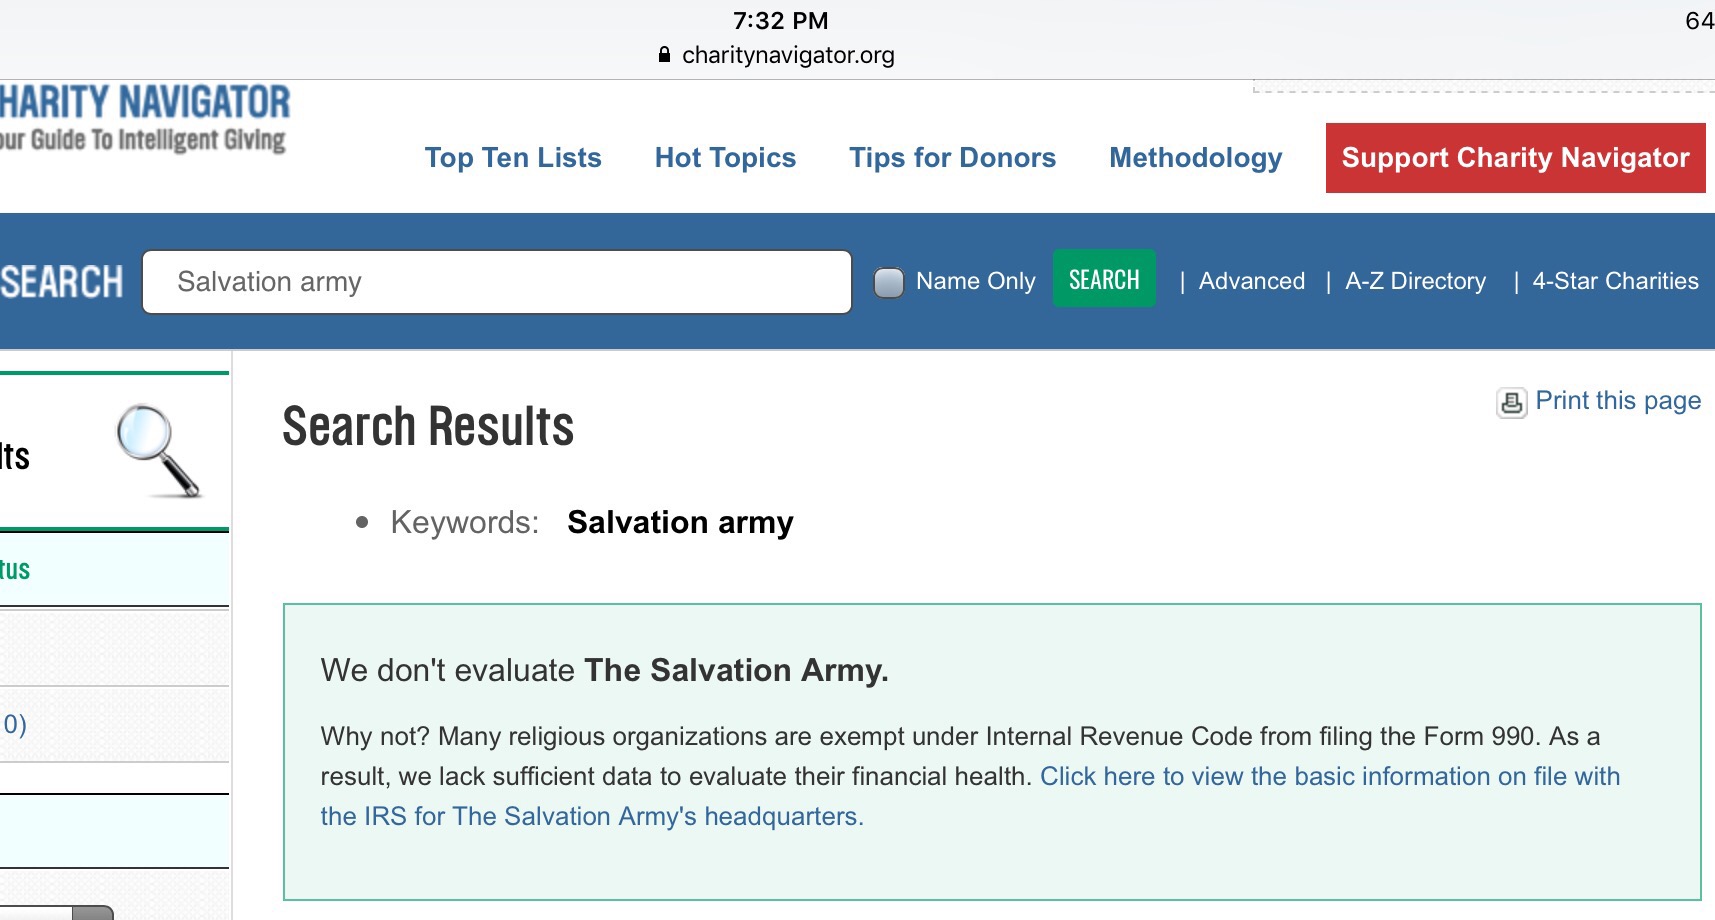Click the sidebar item ending in '0)'
Viewport: 1715px width, 920px height.
(x=114, y=724)
